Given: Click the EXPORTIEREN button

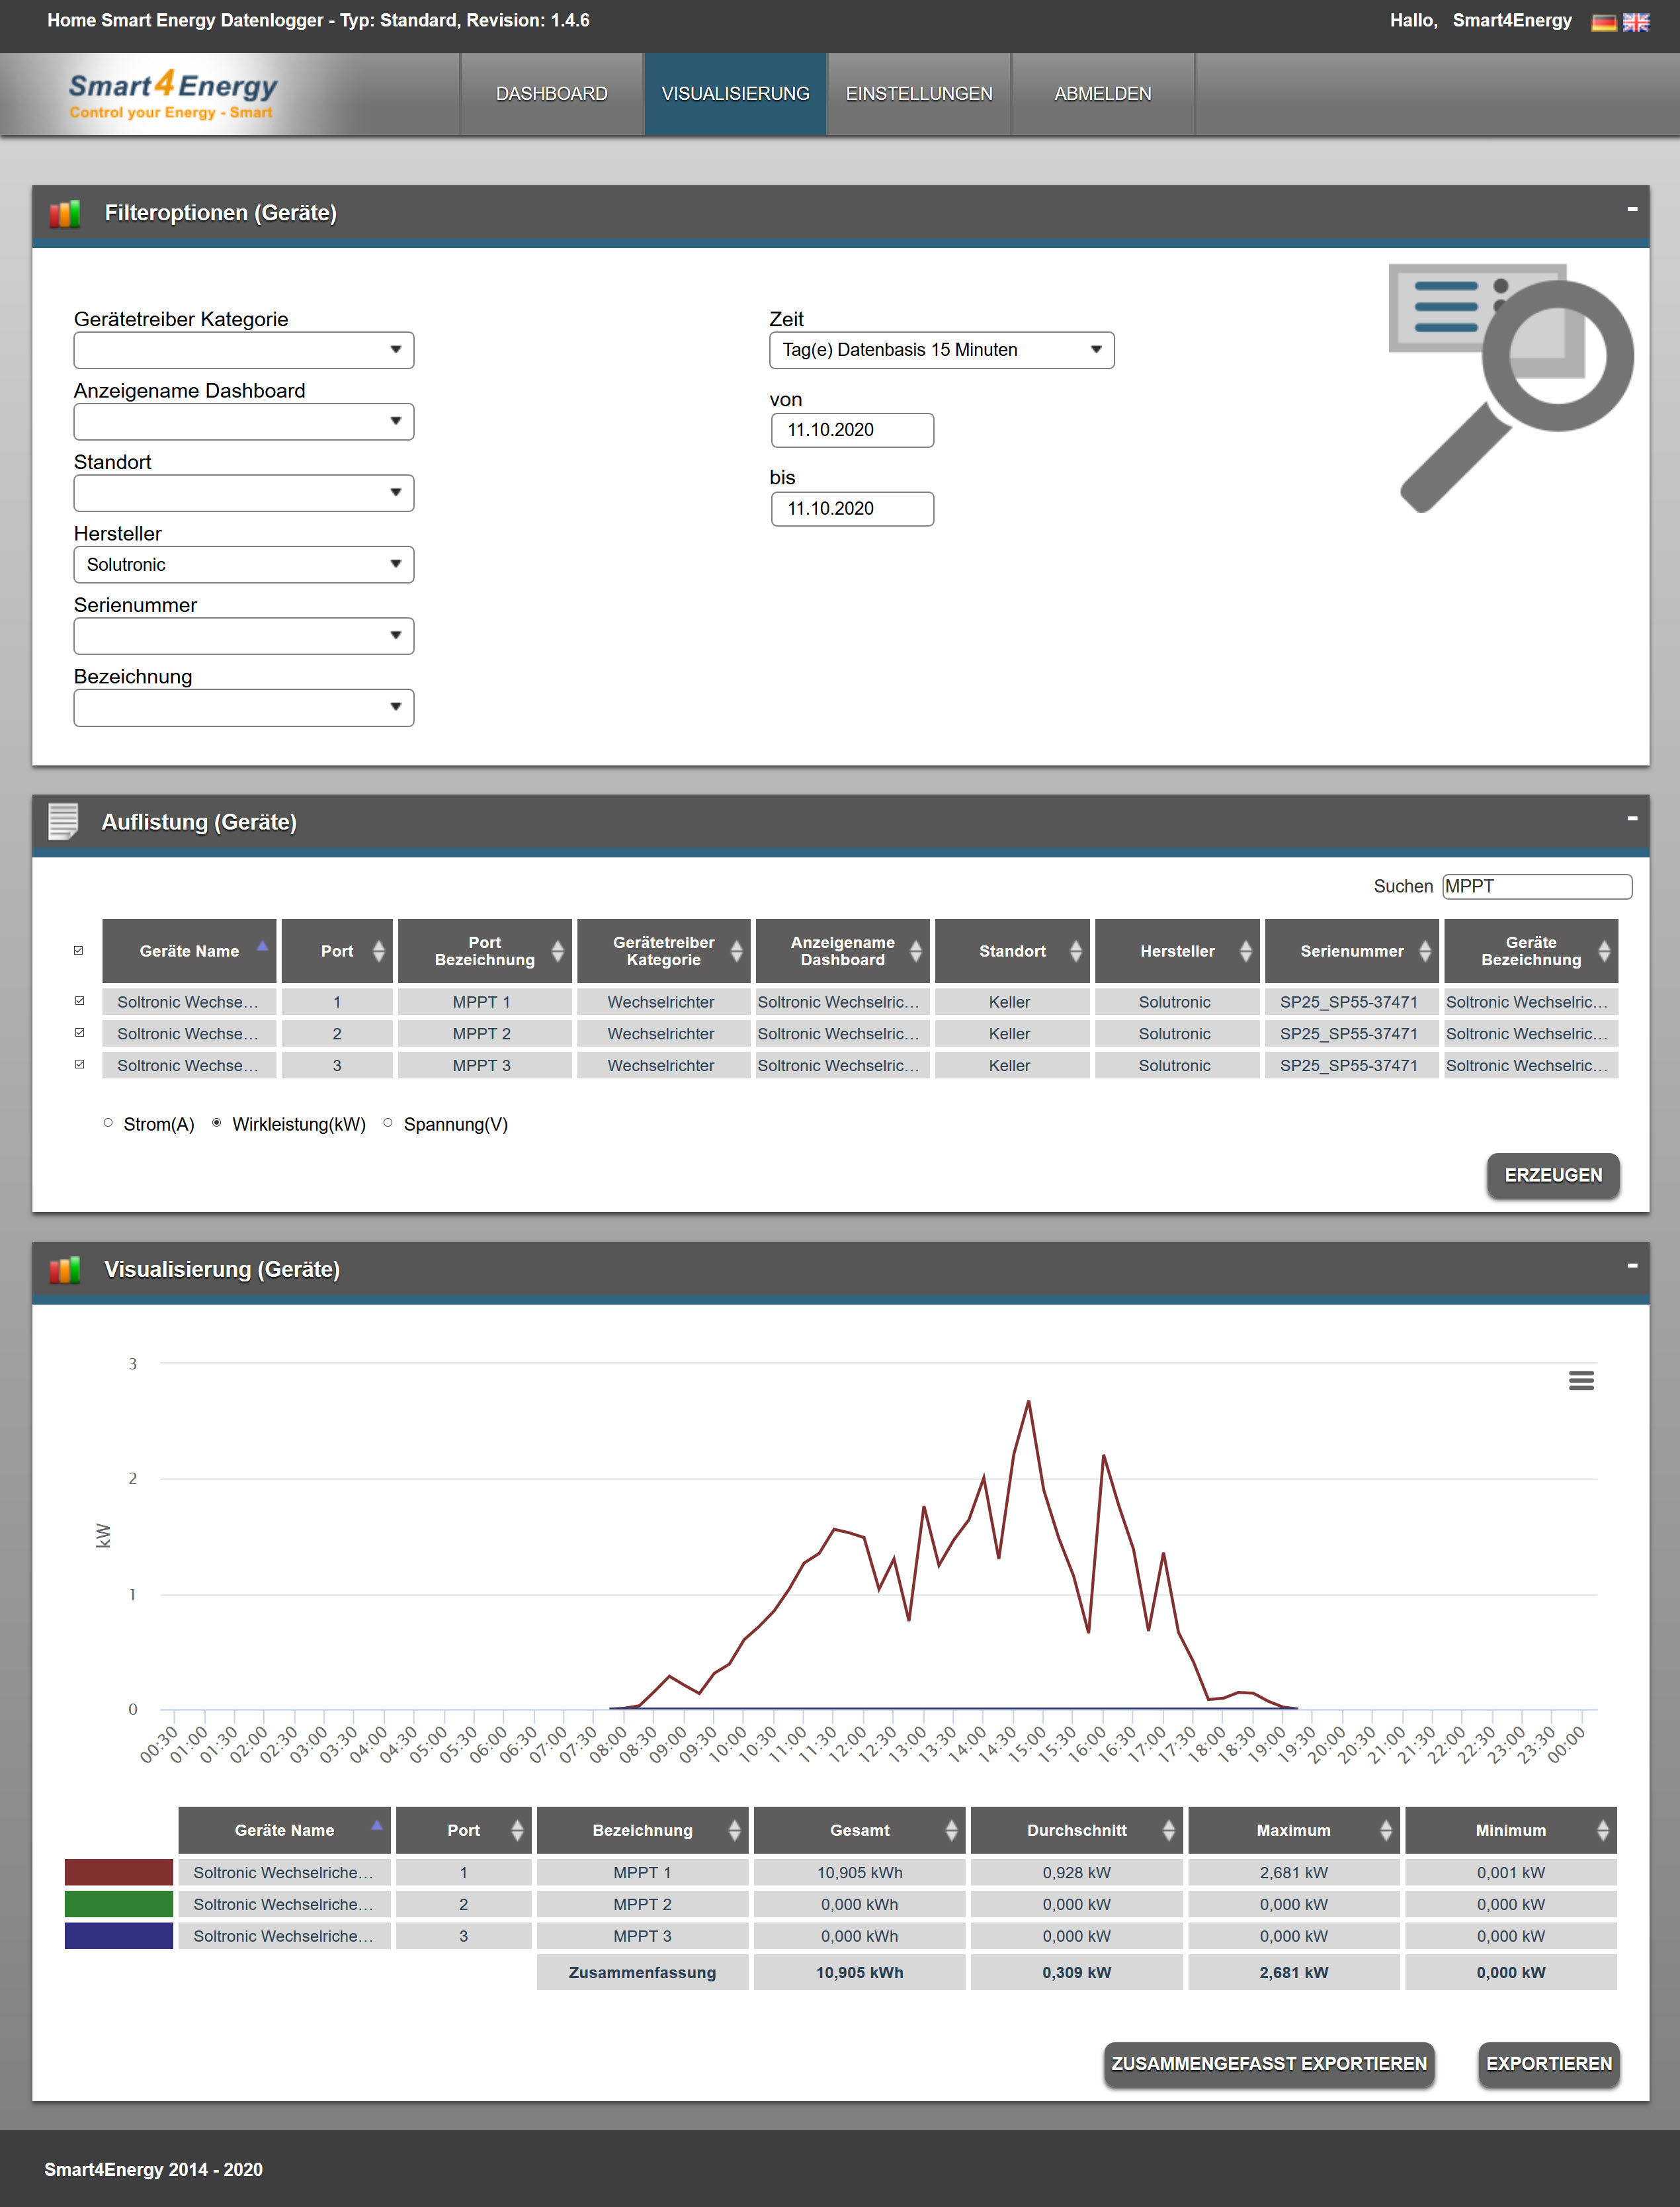Looking at the screenshot, I should (x=1549, y=2064).
